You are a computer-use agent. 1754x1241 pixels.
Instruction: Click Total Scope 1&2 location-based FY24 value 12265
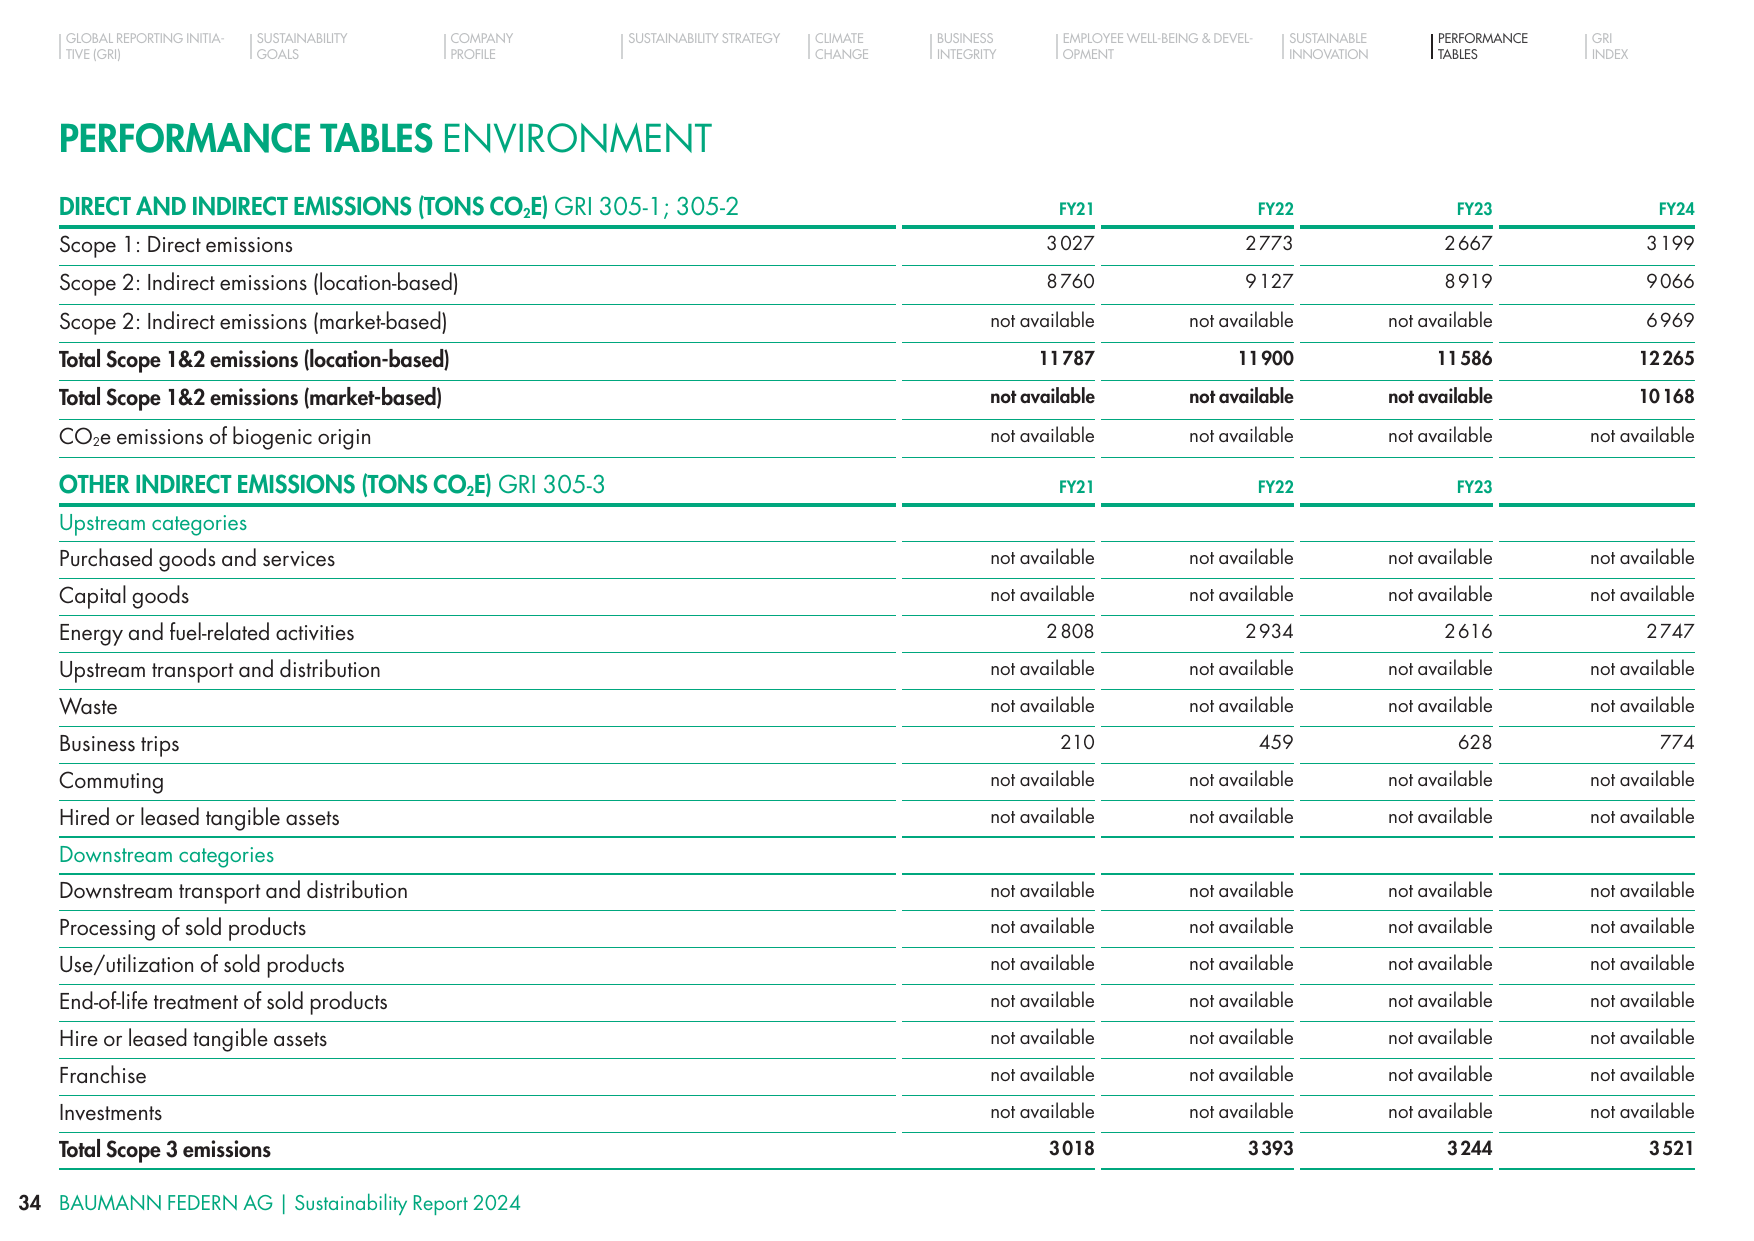coord(1666,359)
